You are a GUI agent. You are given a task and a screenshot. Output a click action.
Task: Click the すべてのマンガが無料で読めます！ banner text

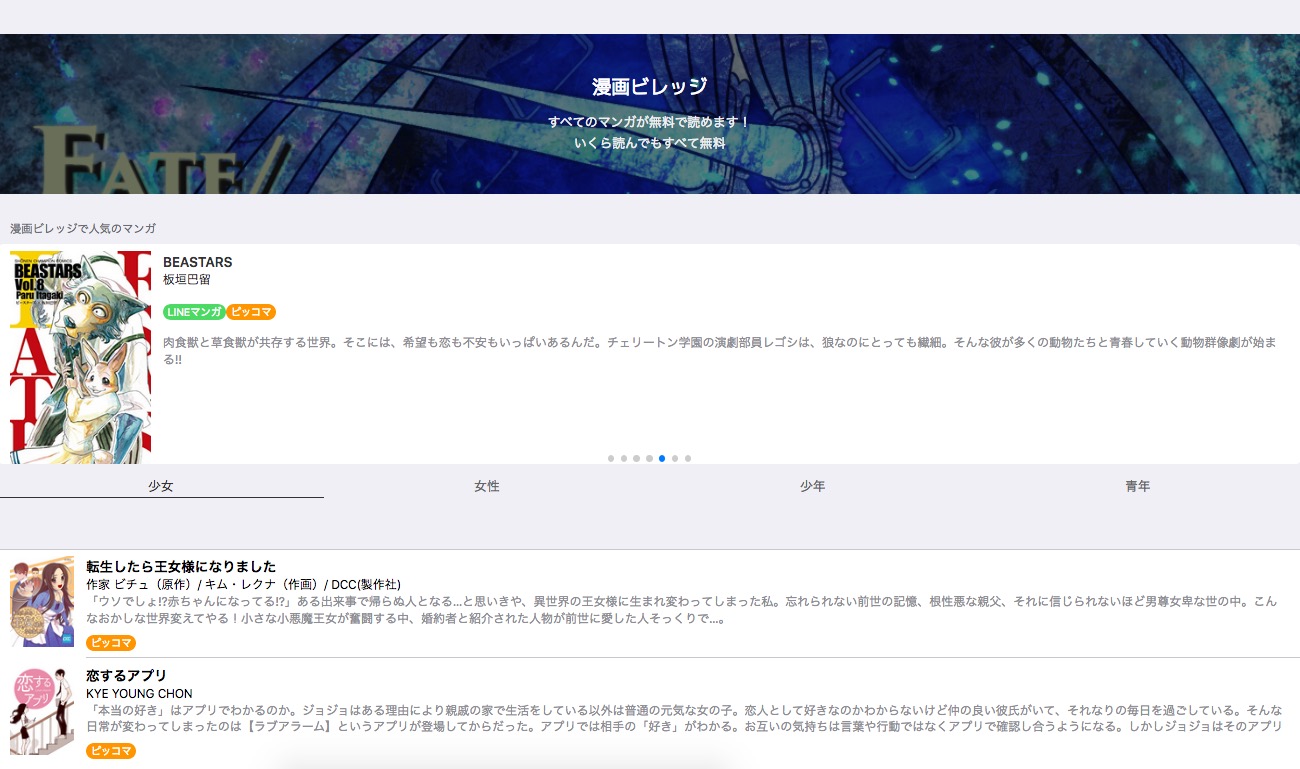point(649,122)
